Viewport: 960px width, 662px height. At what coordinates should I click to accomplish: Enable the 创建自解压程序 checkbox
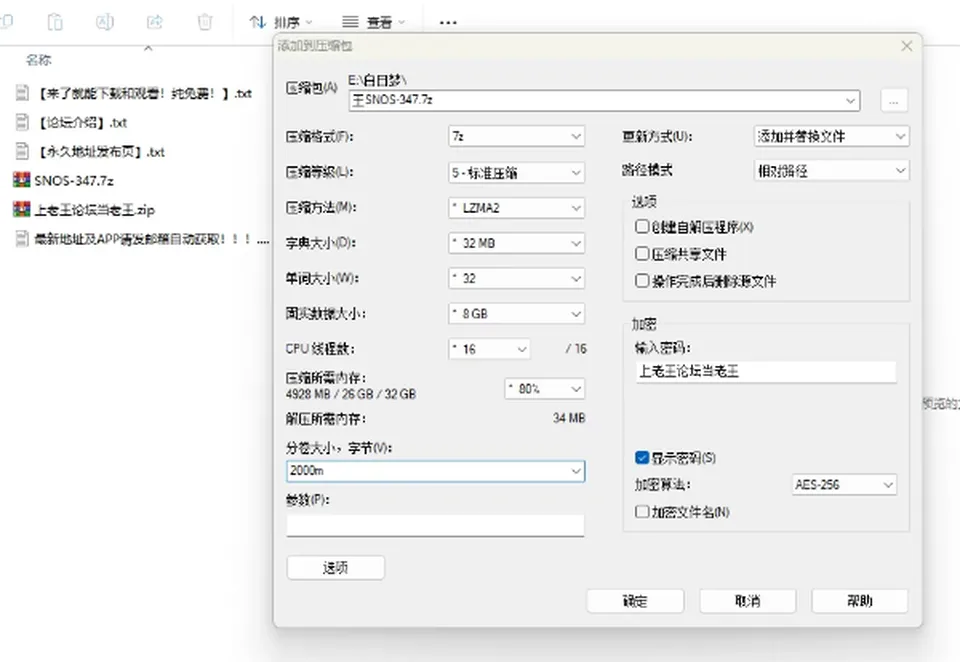pyautogui.click(x=642, y=227)
